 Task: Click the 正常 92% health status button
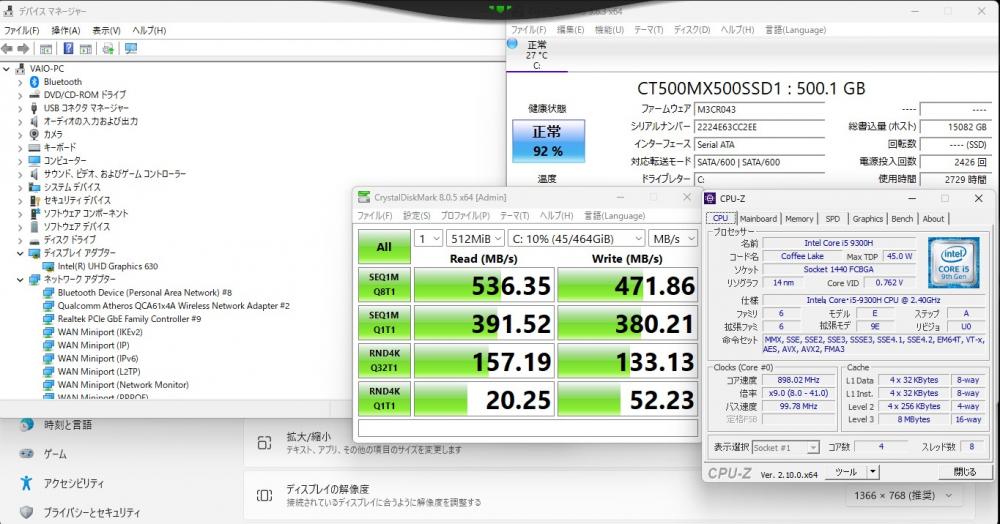click(548, 141)
